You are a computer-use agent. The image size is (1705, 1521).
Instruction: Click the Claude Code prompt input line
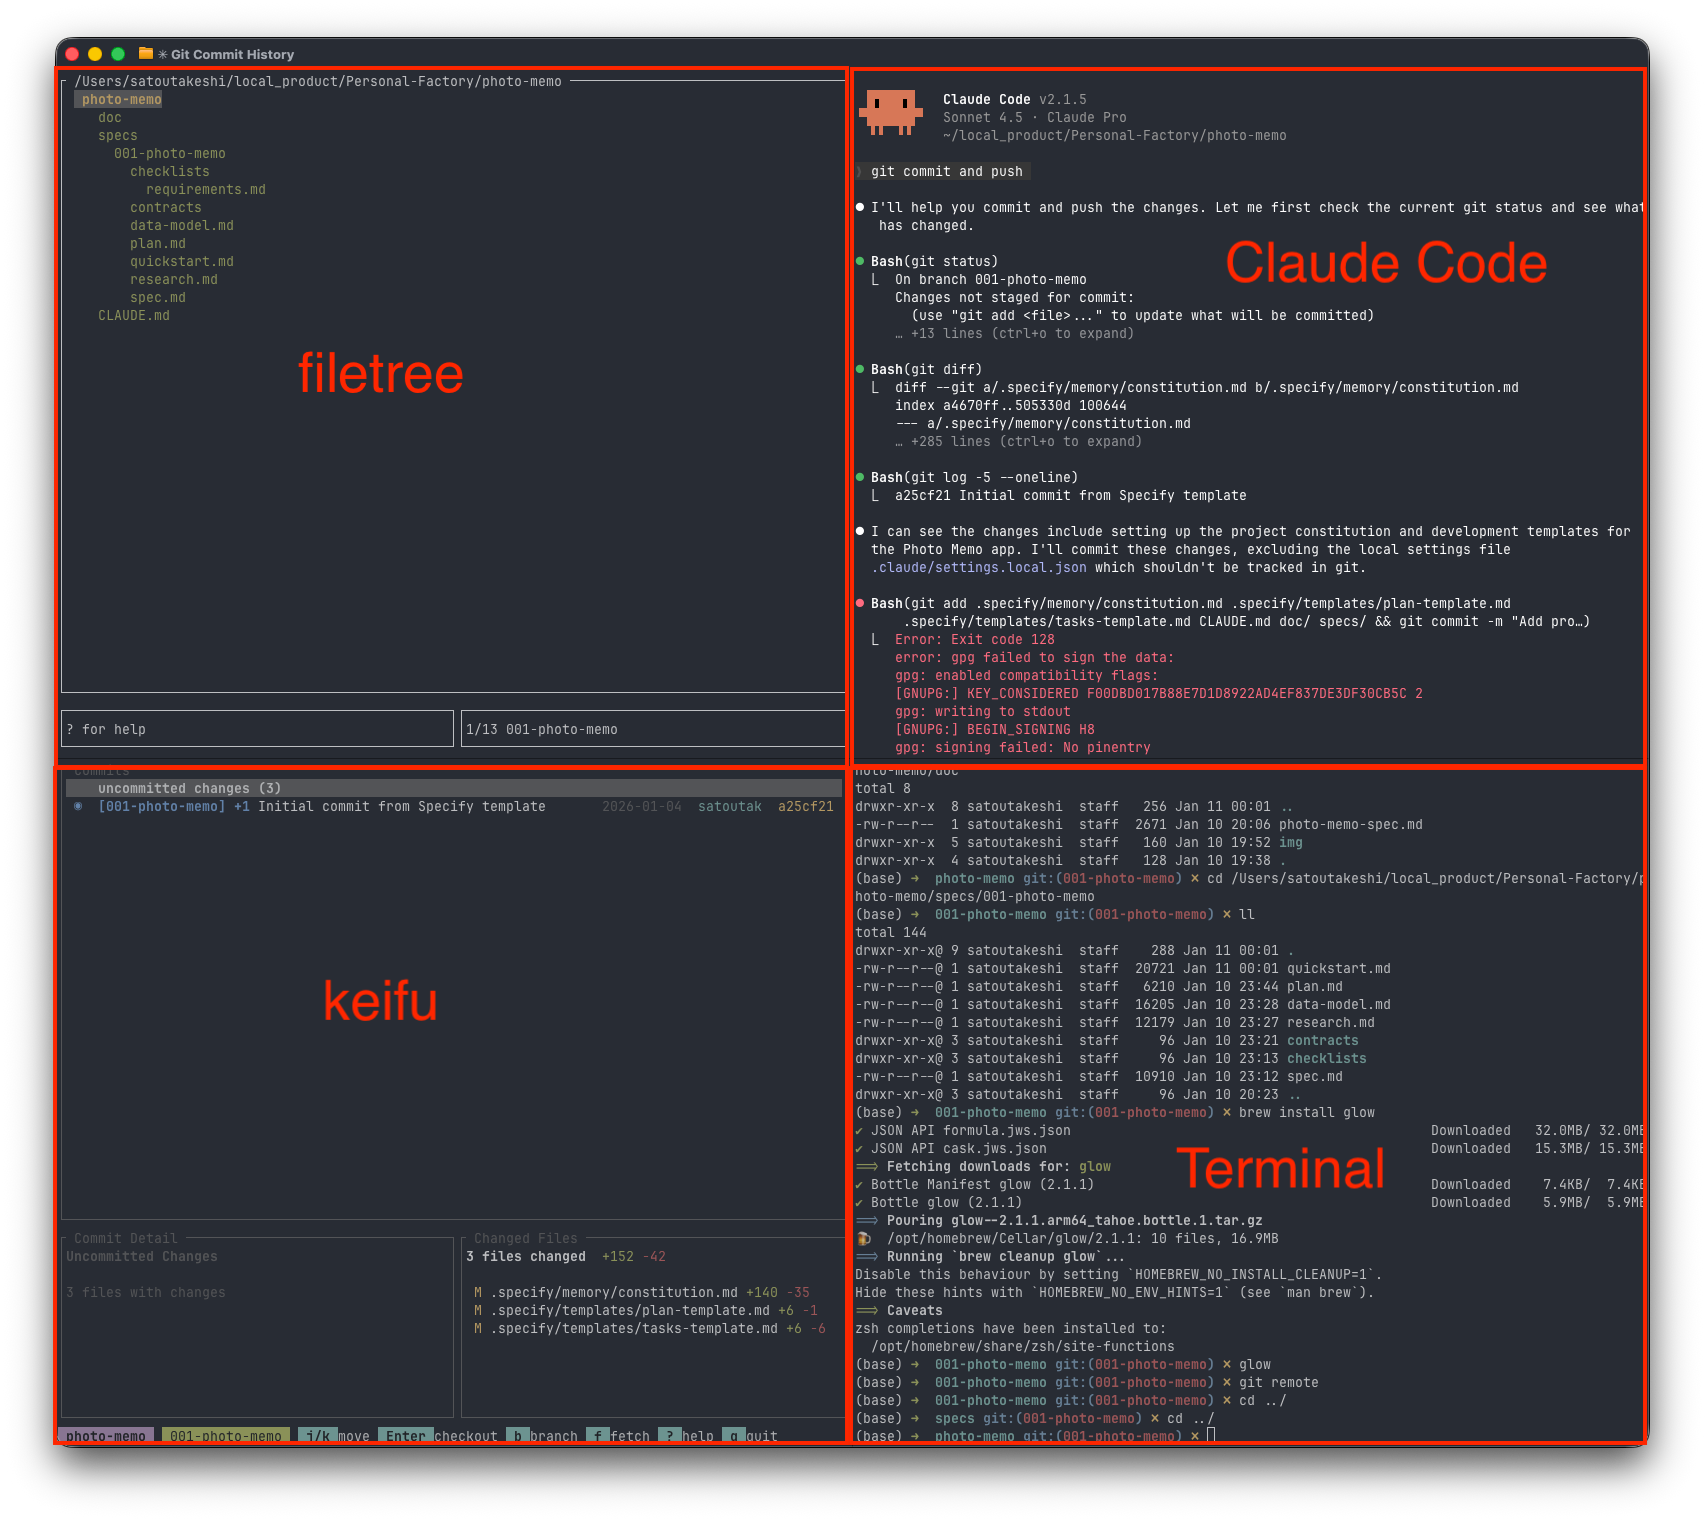pyautogui.click(x=946, y=171)
